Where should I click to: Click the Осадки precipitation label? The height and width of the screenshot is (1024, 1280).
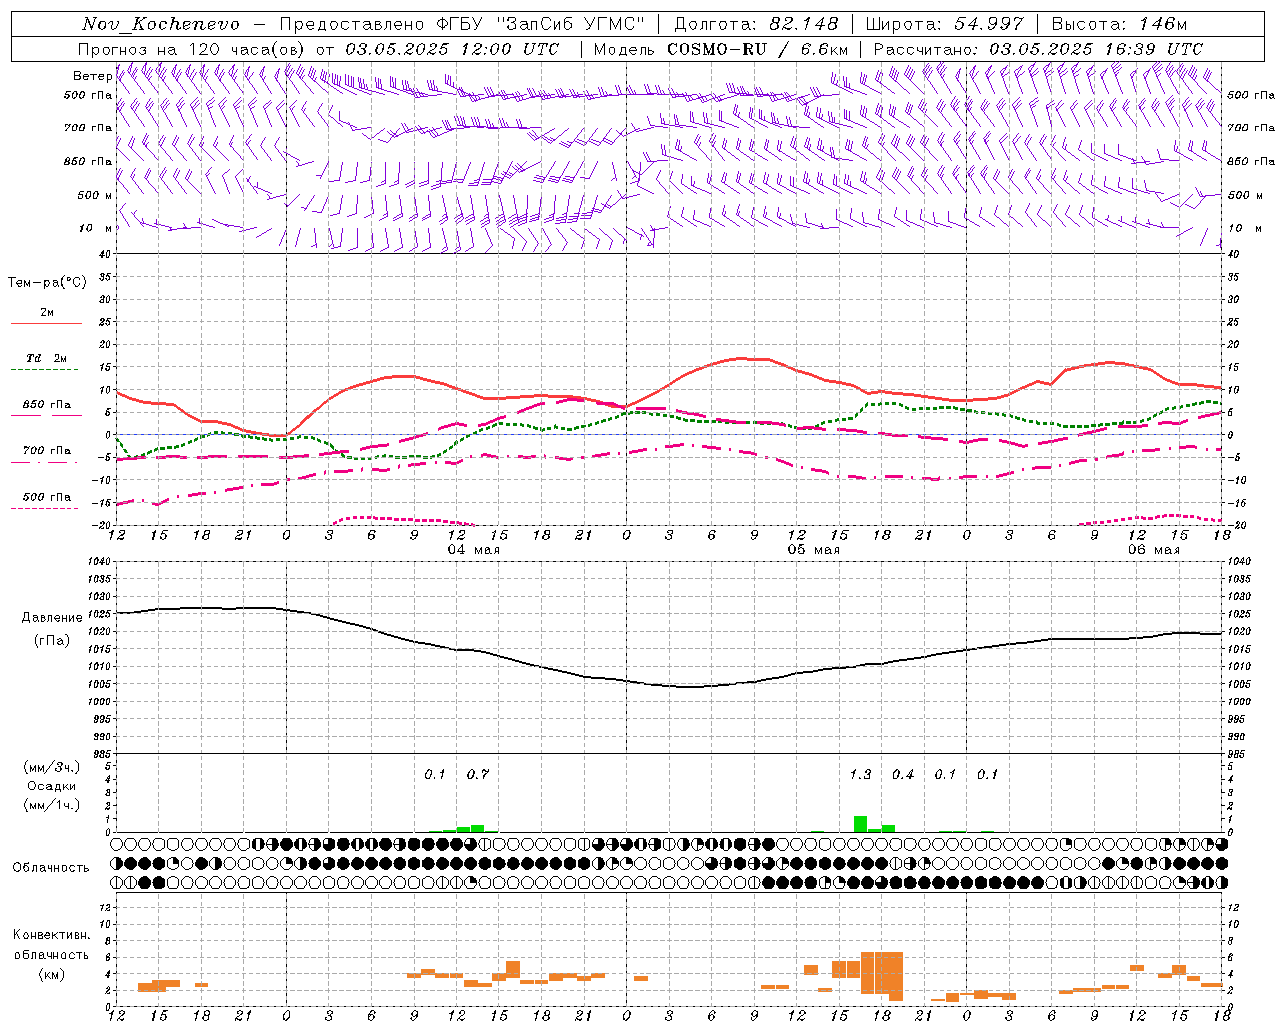[52, 786]
